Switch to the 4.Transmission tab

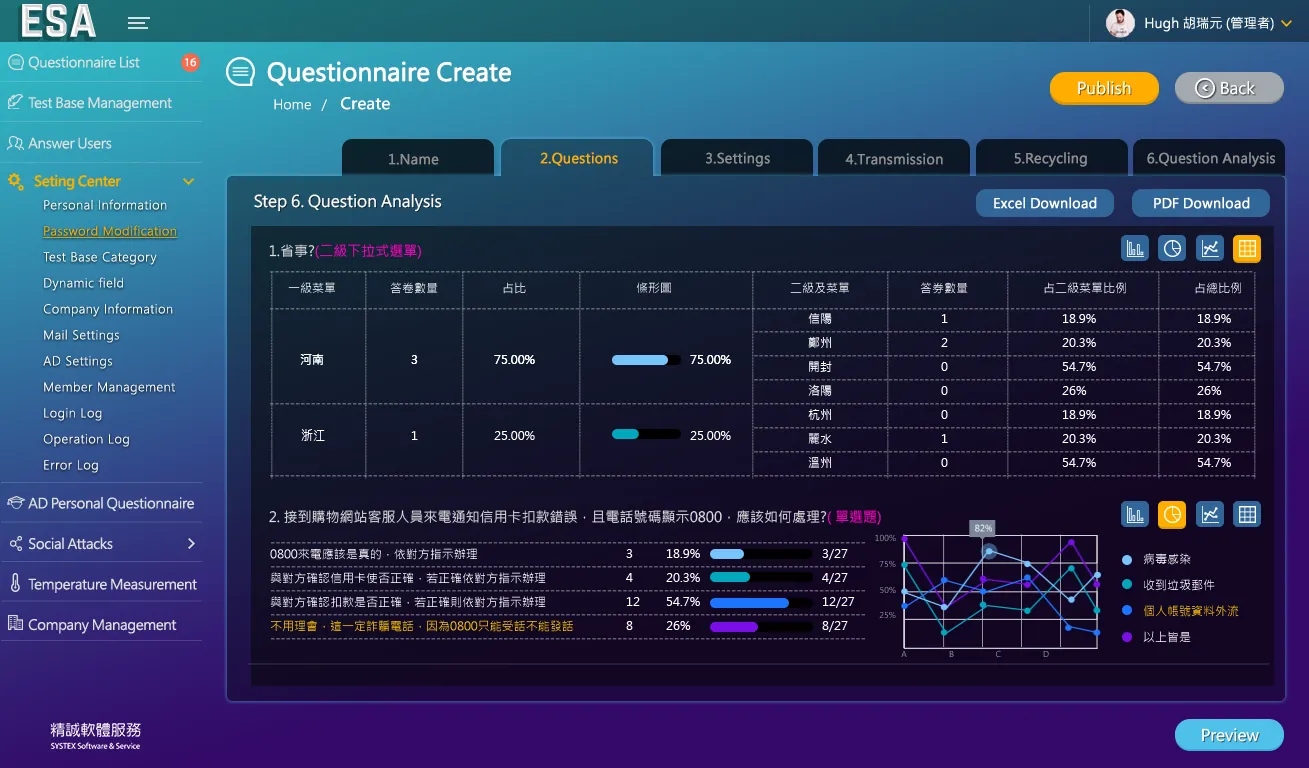click(x=894, y=158)
